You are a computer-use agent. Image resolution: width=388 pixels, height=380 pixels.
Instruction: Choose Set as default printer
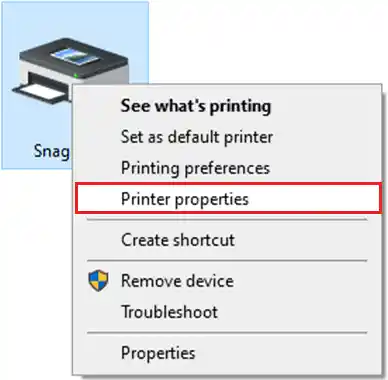(x=197, y=137)
